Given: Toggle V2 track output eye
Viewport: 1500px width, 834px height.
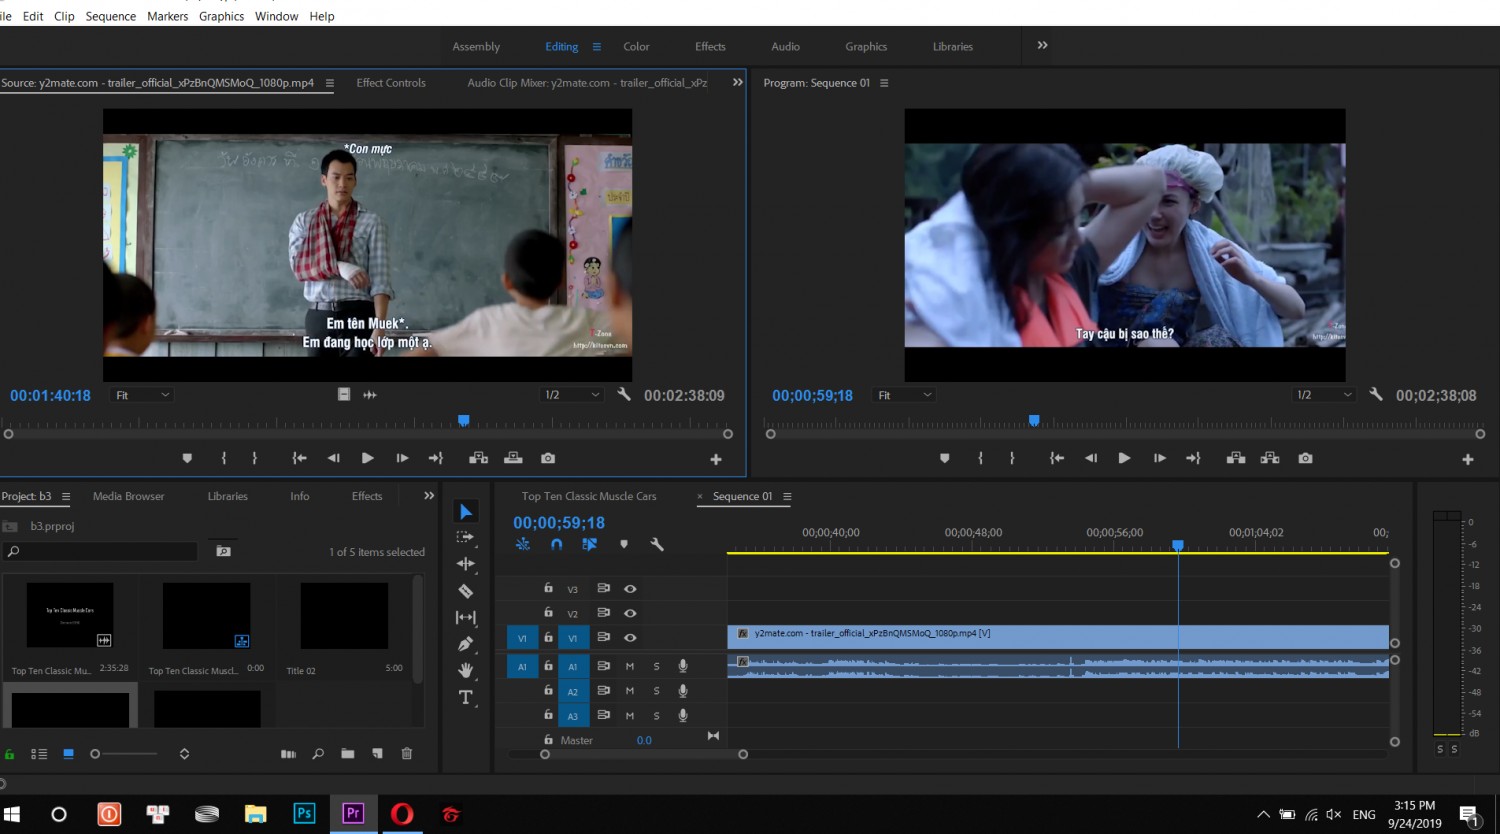Looking at the screenshot, I should (x=630, y=613).
